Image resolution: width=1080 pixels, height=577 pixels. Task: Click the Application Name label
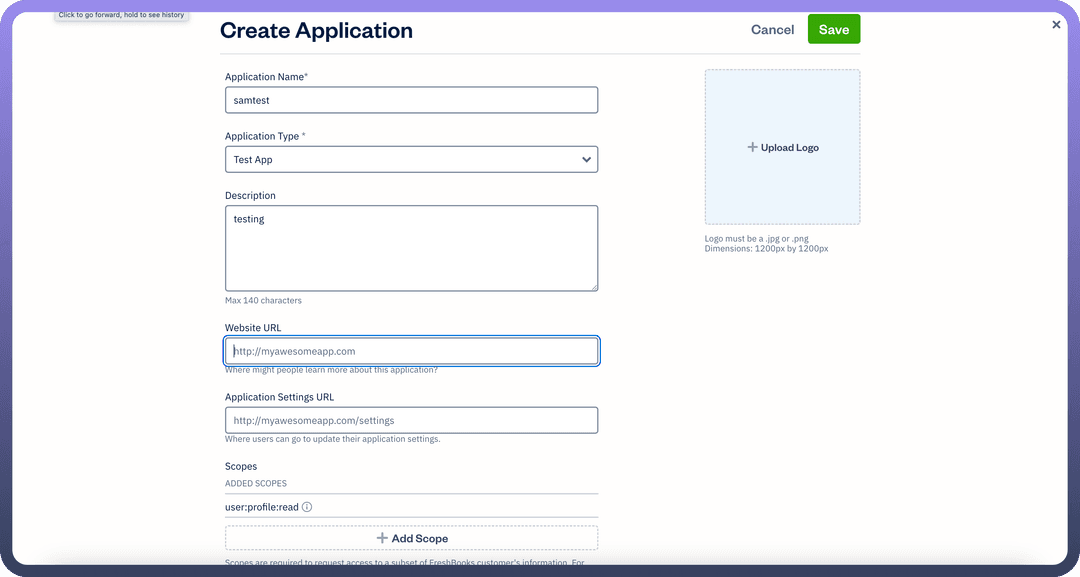click(265, 77)
